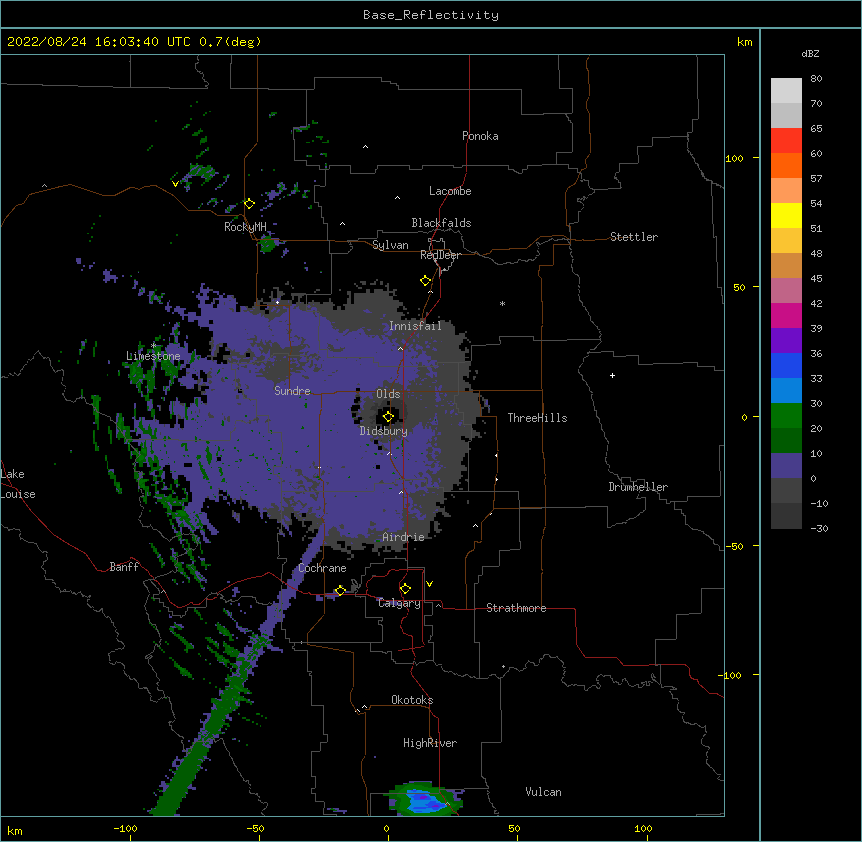Click the yellow diamond marker south of RedDeer
Image resolution: width=862 pixels, height=842 pixels.
coord(426,281)
